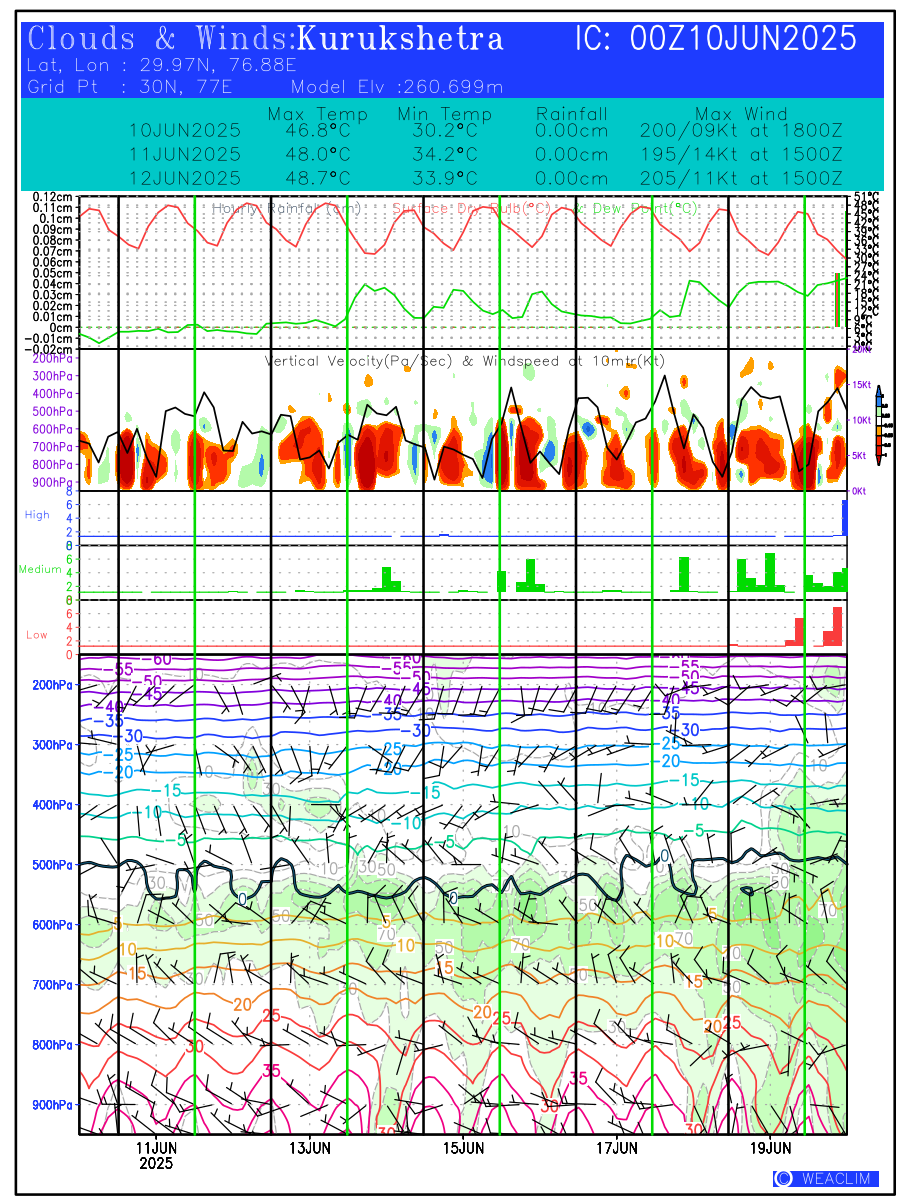The width and height of the screenshot is (900, 1200).
Task: Click the 'High' cloud panel label
Action: click(x=37, y=514)
